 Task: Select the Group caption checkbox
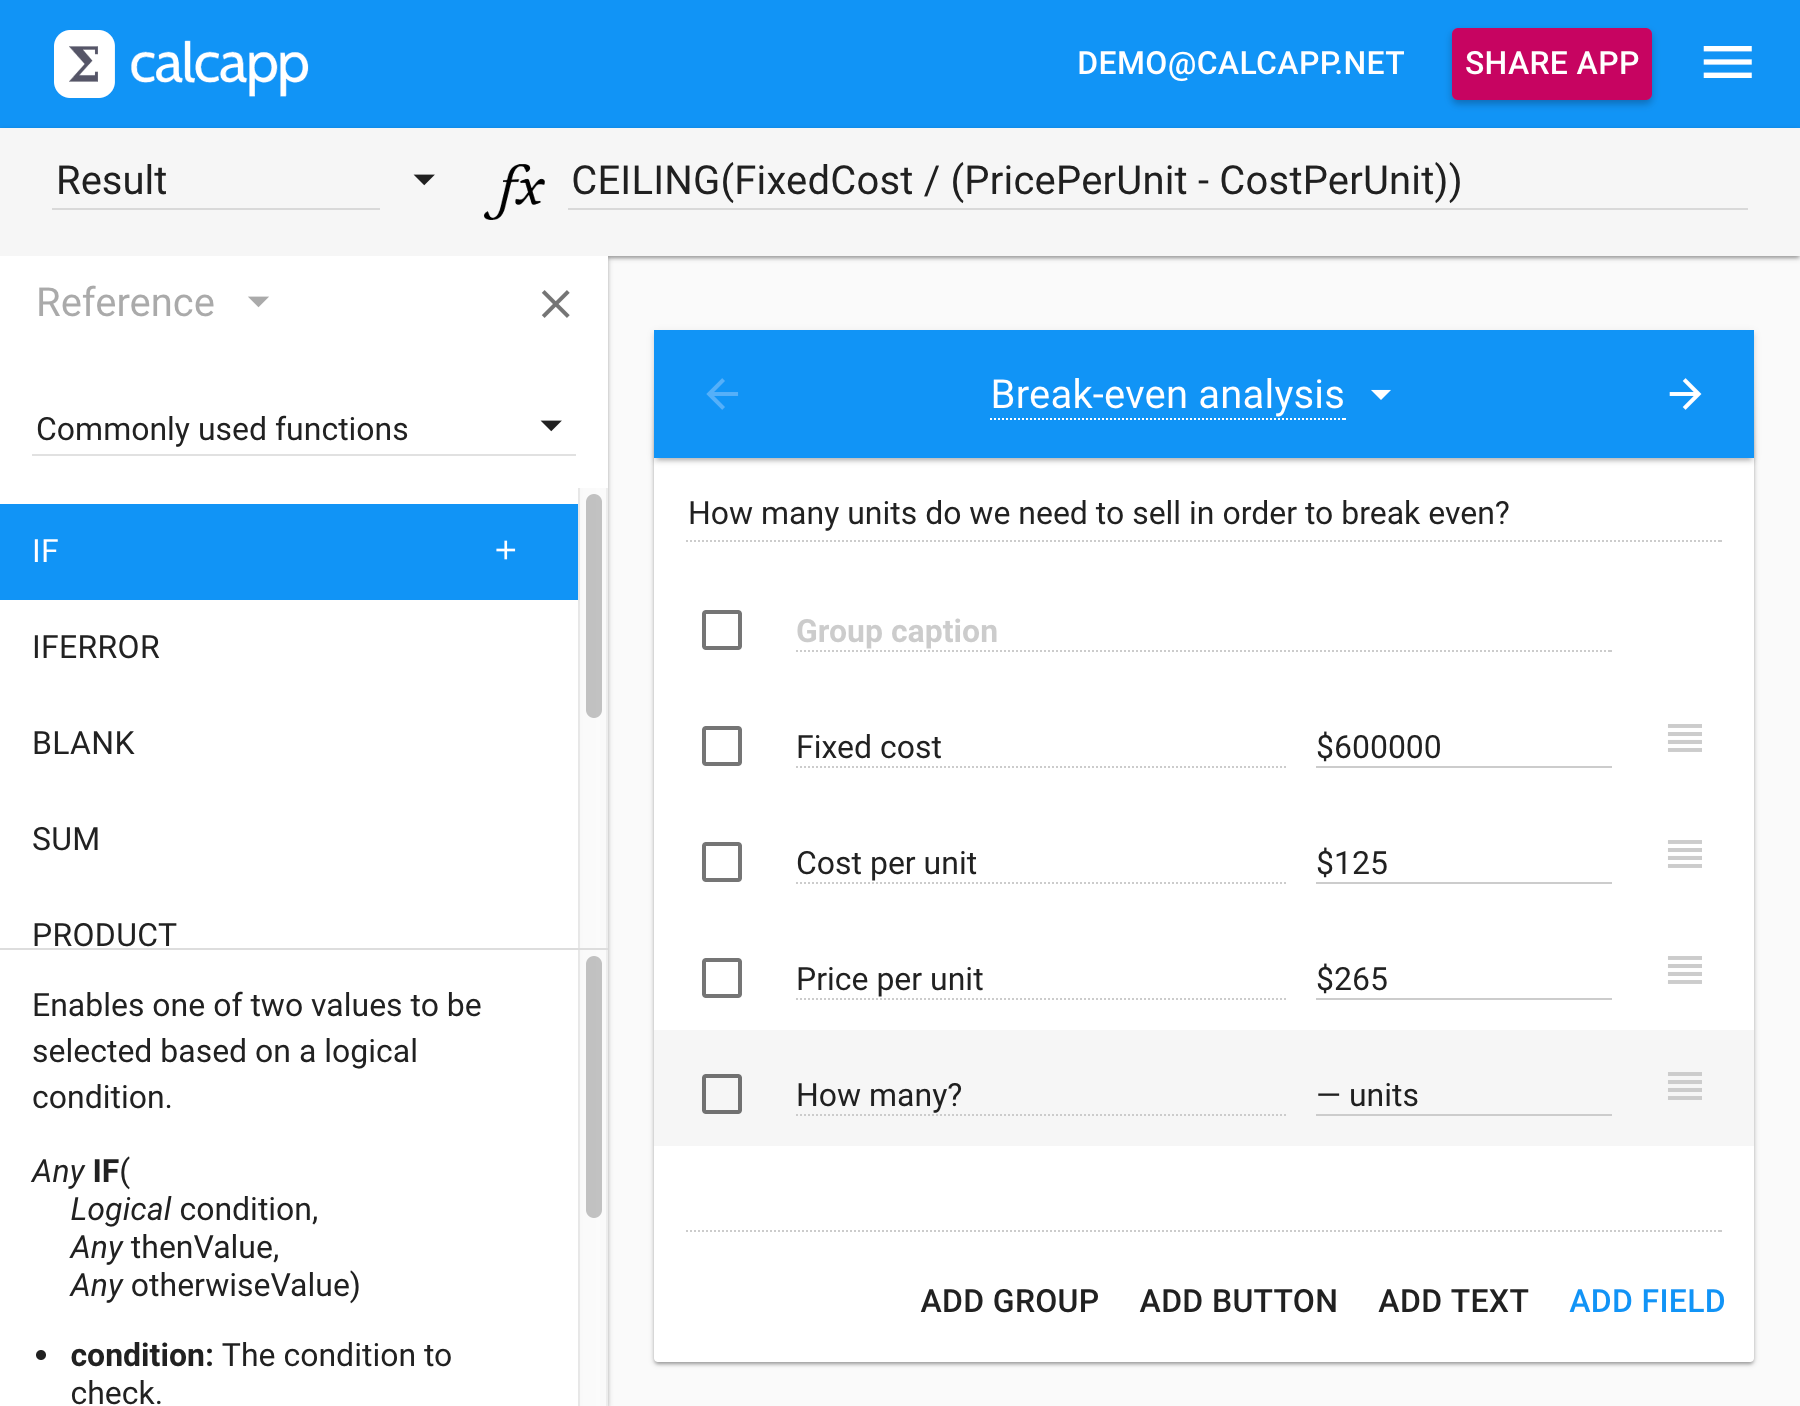click(722, 630)
